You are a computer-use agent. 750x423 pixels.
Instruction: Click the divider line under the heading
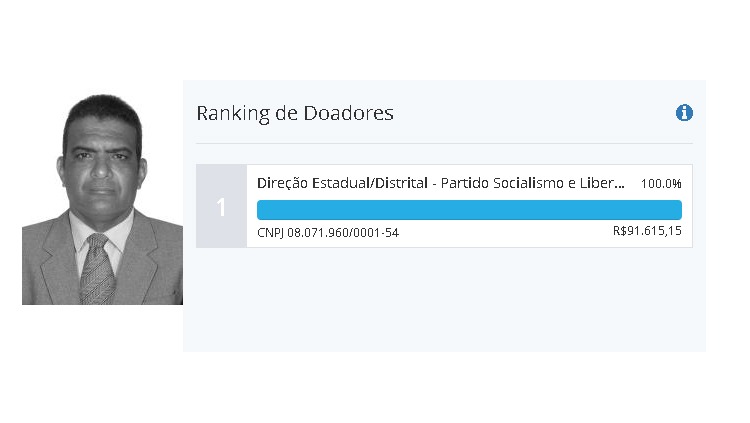(444, 144)
